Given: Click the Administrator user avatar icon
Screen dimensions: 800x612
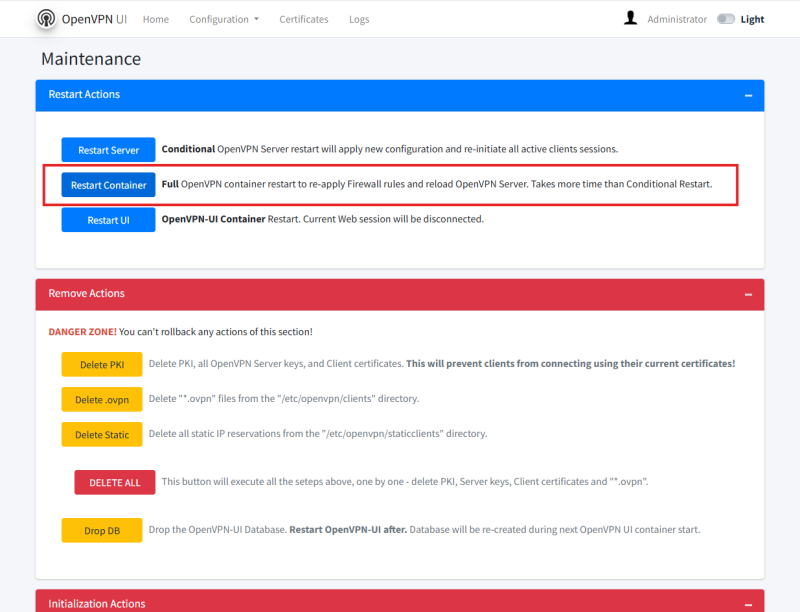Looking at the screenshot, I should (x=631, y=18).
